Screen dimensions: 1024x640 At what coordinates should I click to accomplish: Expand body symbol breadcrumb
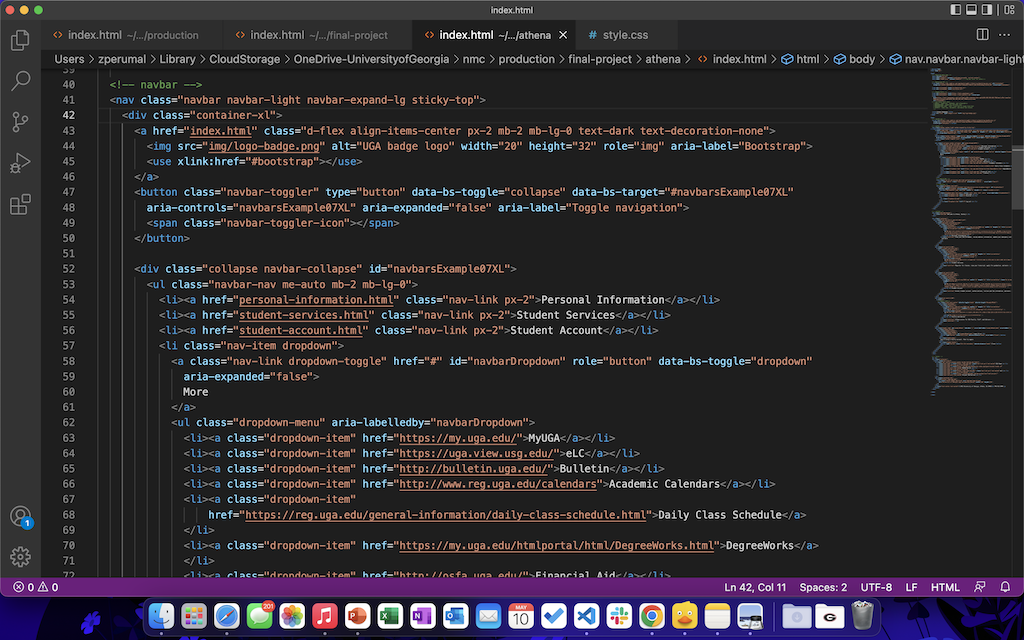pyautogui.click(x=854, y=59)
